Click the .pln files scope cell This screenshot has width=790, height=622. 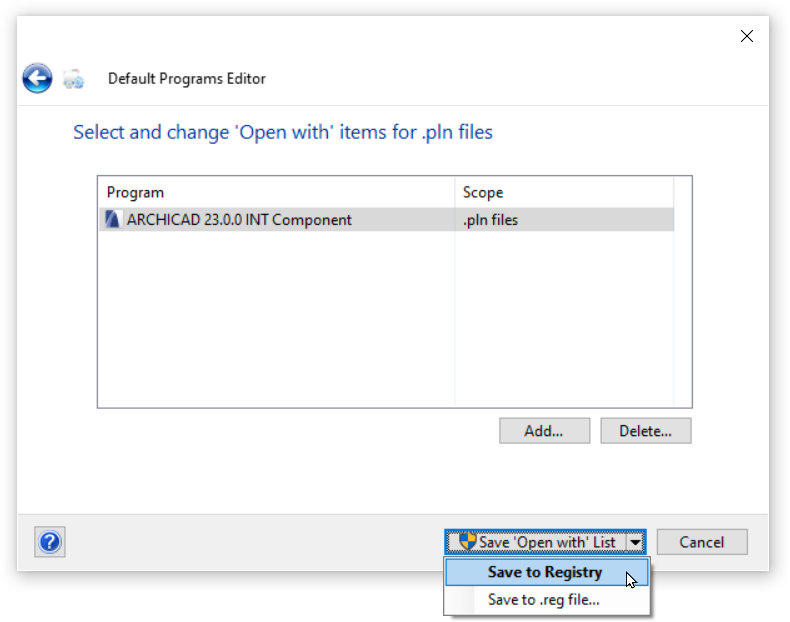click(491, 220)
